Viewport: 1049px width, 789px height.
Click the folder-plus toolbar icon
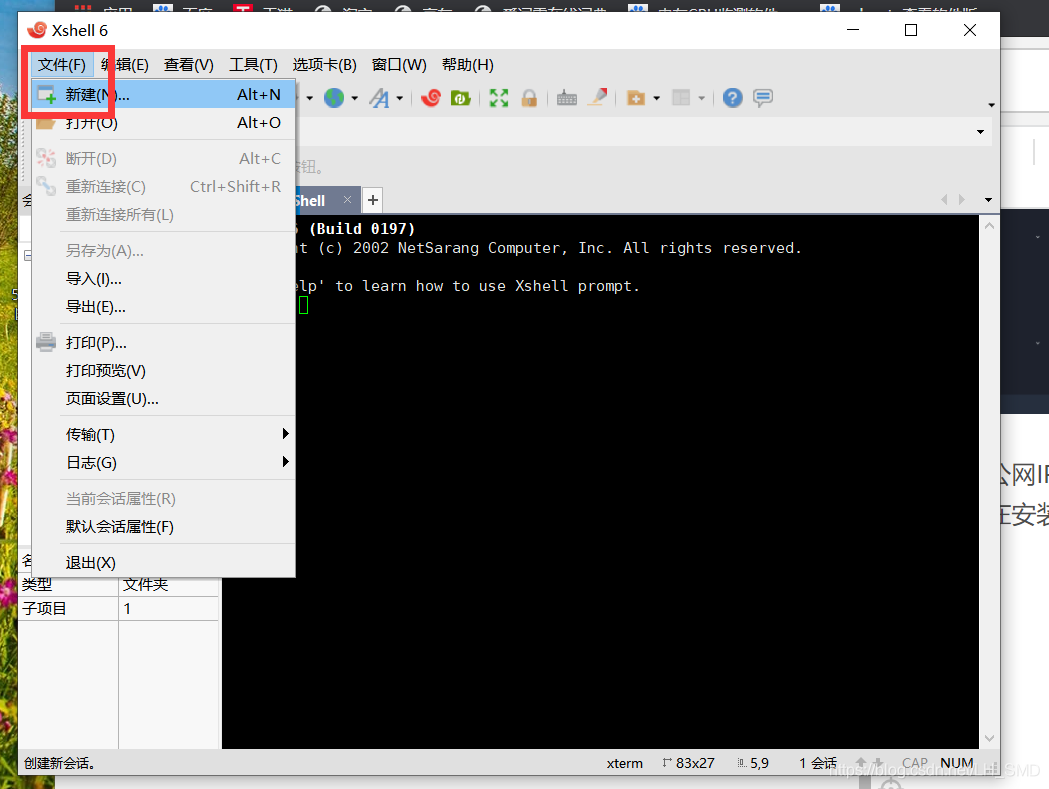(636, 98)
